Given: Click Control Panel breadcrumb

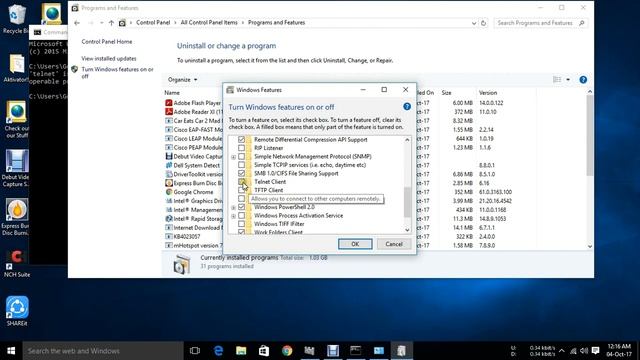Looking at the screenshot, I should [153, 22].
